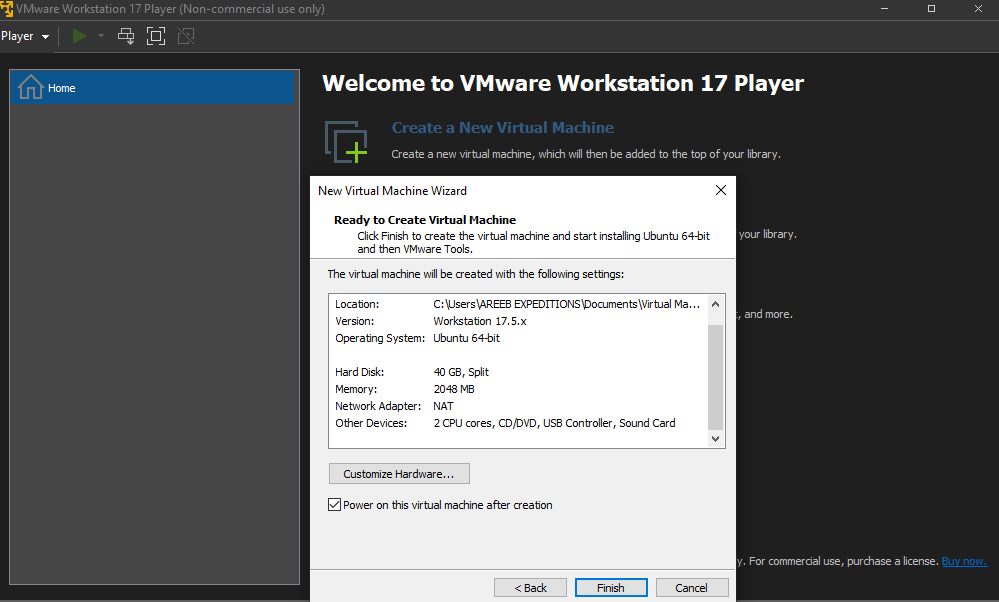Click the 'NAT' network adapter value
999x602 pixels.
[443, 406]
